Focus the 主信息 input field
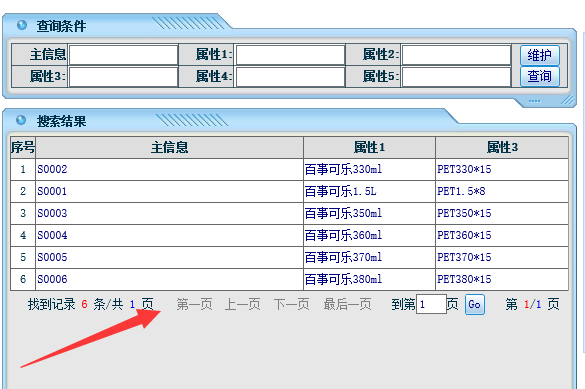This screenshot has height=389, width=585. click(123, 55)
